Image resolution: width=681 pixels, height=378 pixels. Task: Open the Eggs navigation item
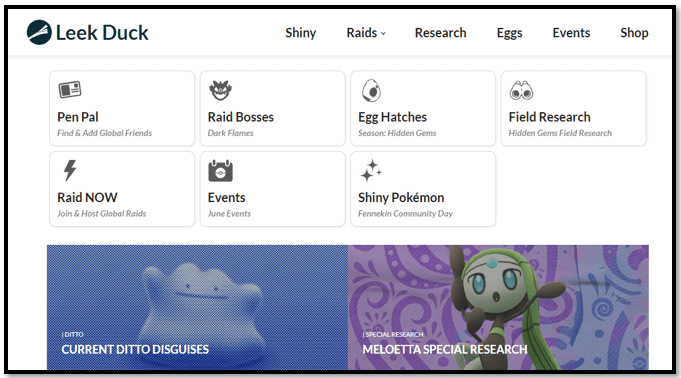509,33
